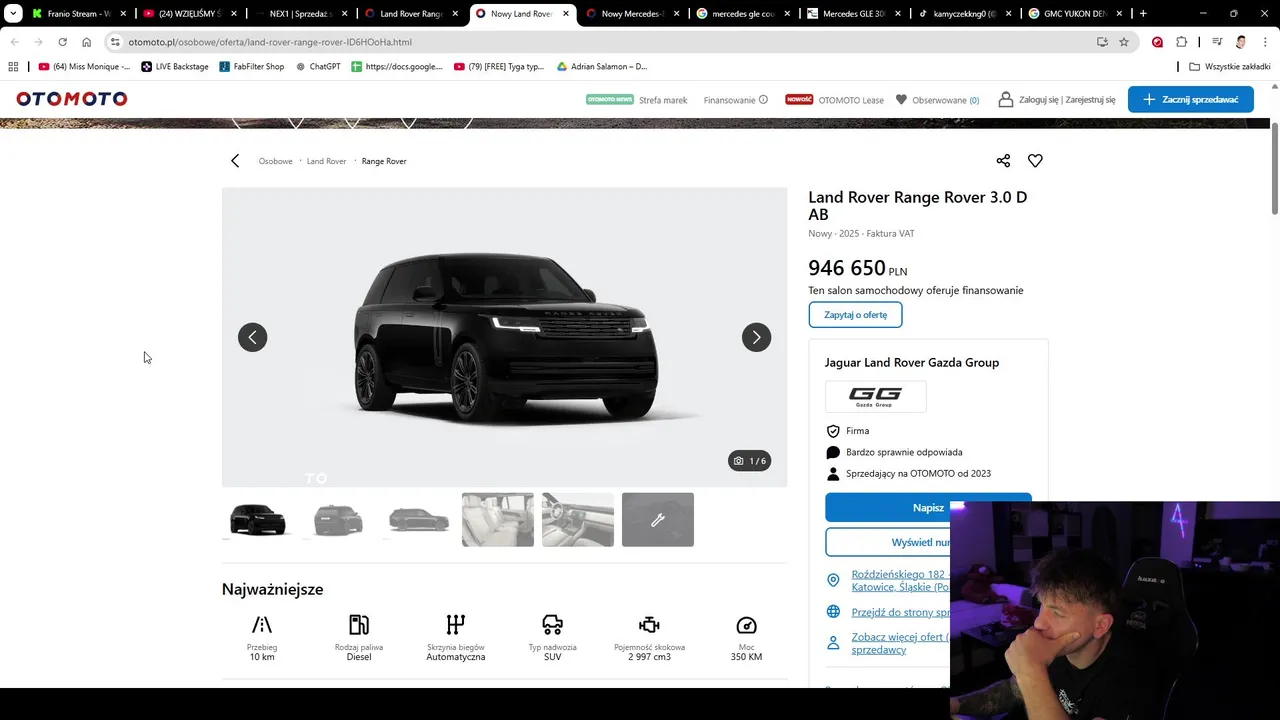
Task: Switch to NEX1 Sprzedaż tab
Action: pos(301,14)
